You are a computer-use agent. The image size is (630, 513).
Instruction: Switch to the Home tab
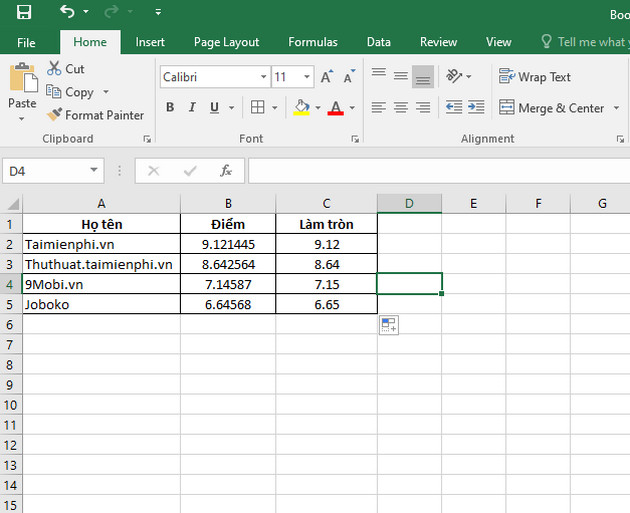coord(90,42)
